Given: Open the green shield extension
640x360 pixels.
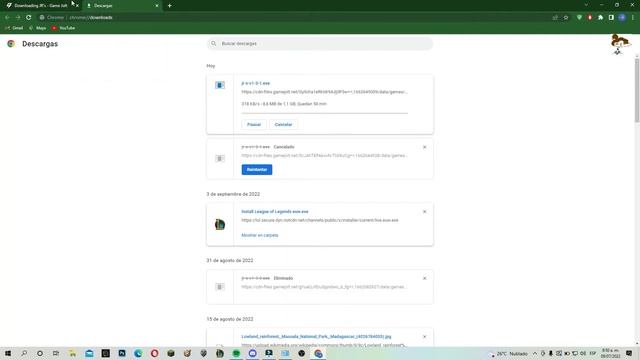Looking at the screenshot, I should [579, 18].
